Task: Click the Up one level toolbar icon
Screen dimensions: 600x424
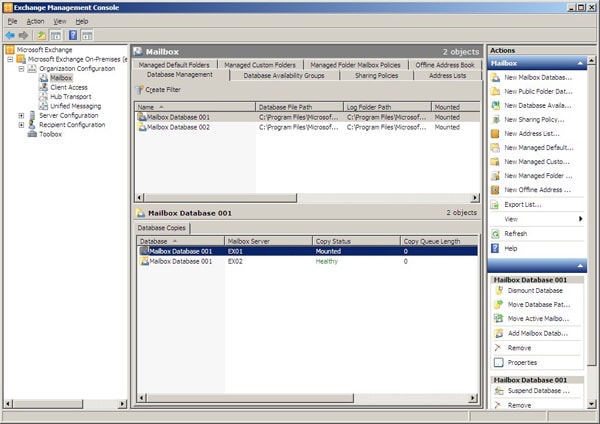Action: pos(41,36)
